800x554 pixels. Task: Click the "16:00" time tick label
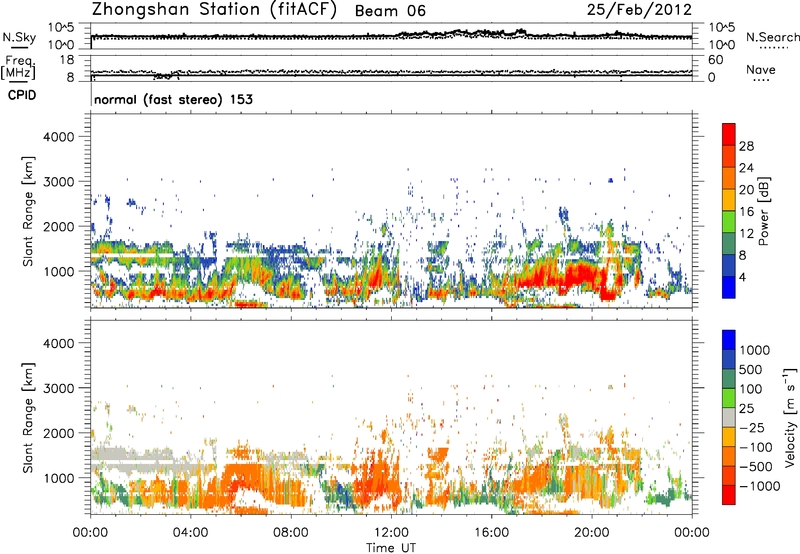click(x=491, y=533)
